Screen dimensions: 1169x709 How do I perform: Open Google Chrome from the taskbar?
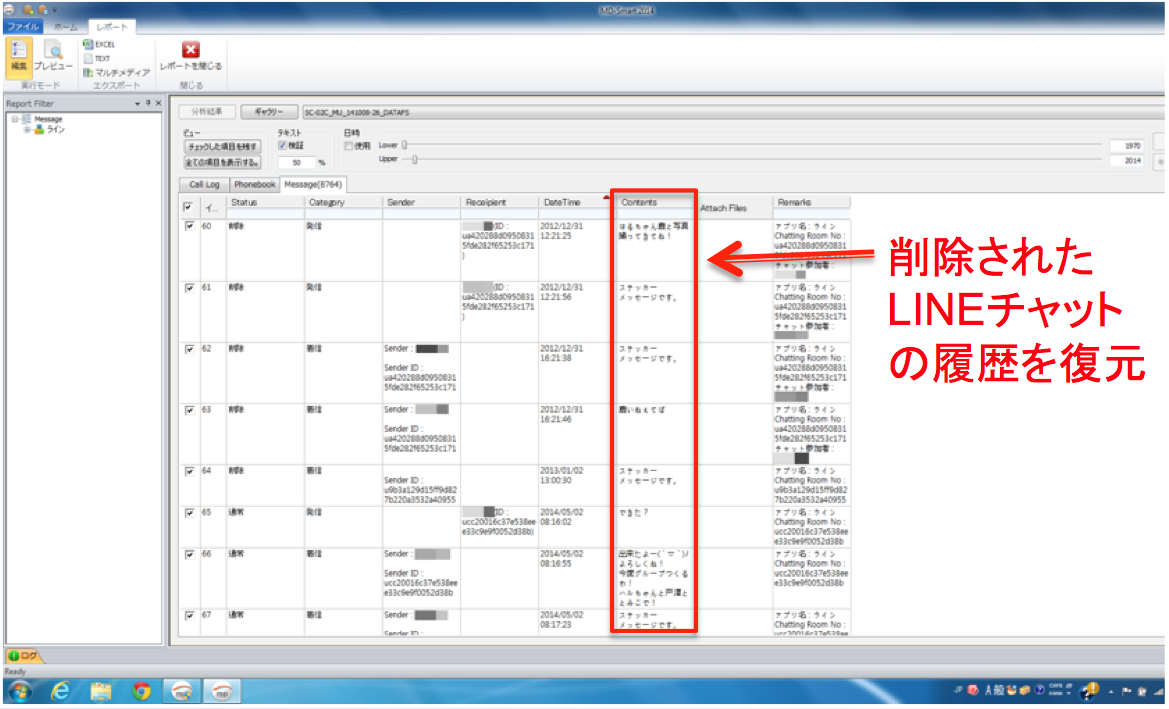pyautogui.click(x=141, y=690)
